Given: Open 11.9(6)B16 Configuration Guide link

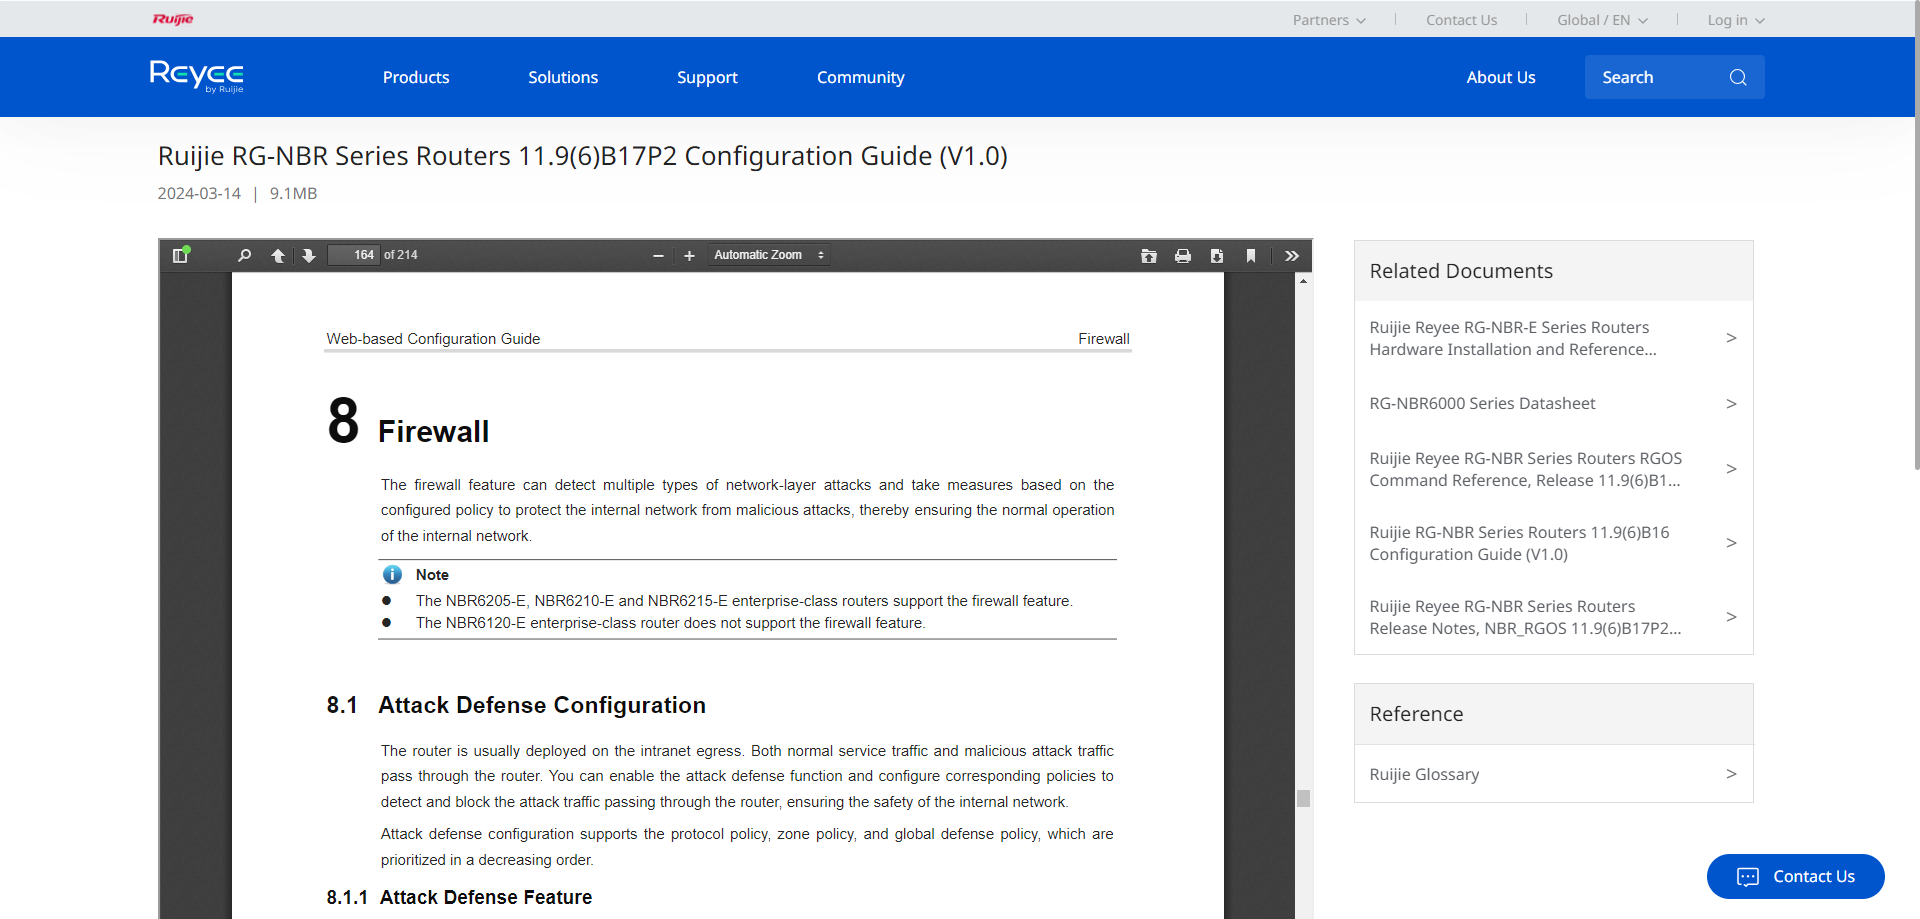Looking at the screenshot, I should click(1519, 543).
